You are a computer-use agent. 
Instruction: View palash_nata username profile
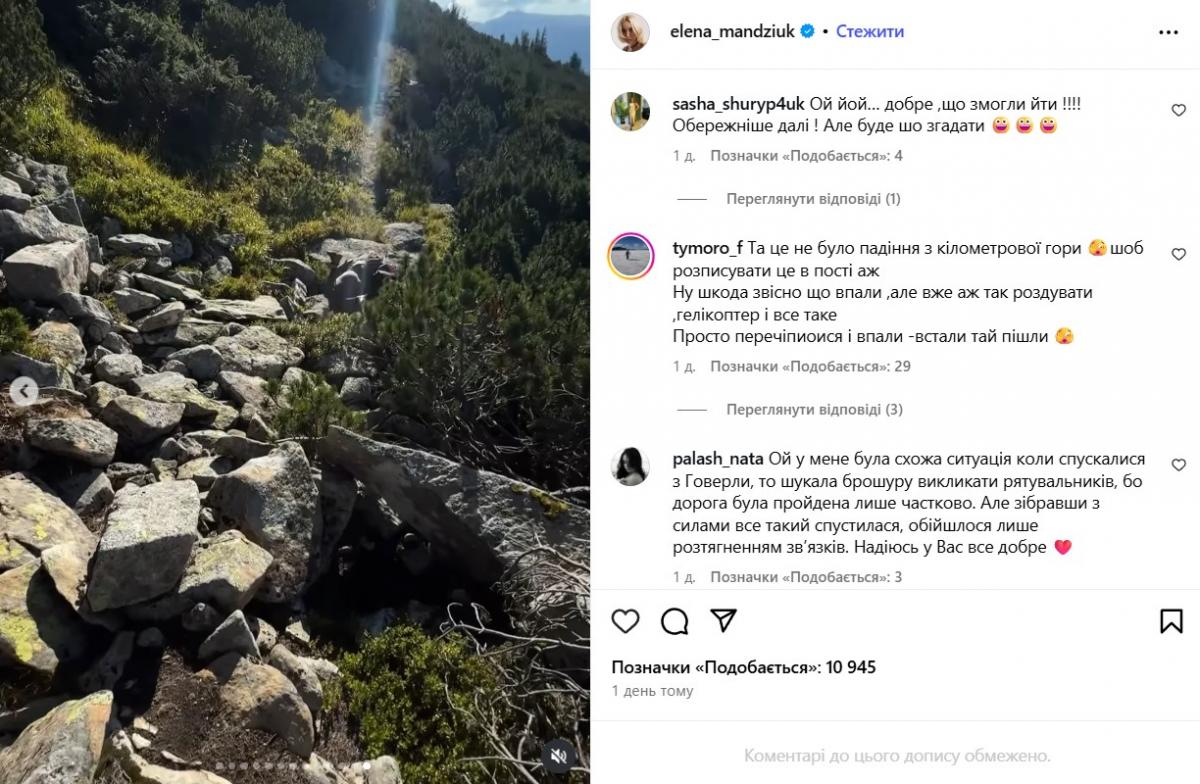pyautogui.click(x=717, y=459)
